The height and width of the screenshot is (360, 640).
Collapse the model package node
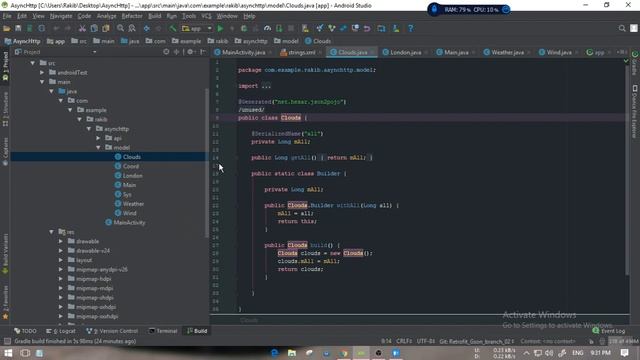98,147
